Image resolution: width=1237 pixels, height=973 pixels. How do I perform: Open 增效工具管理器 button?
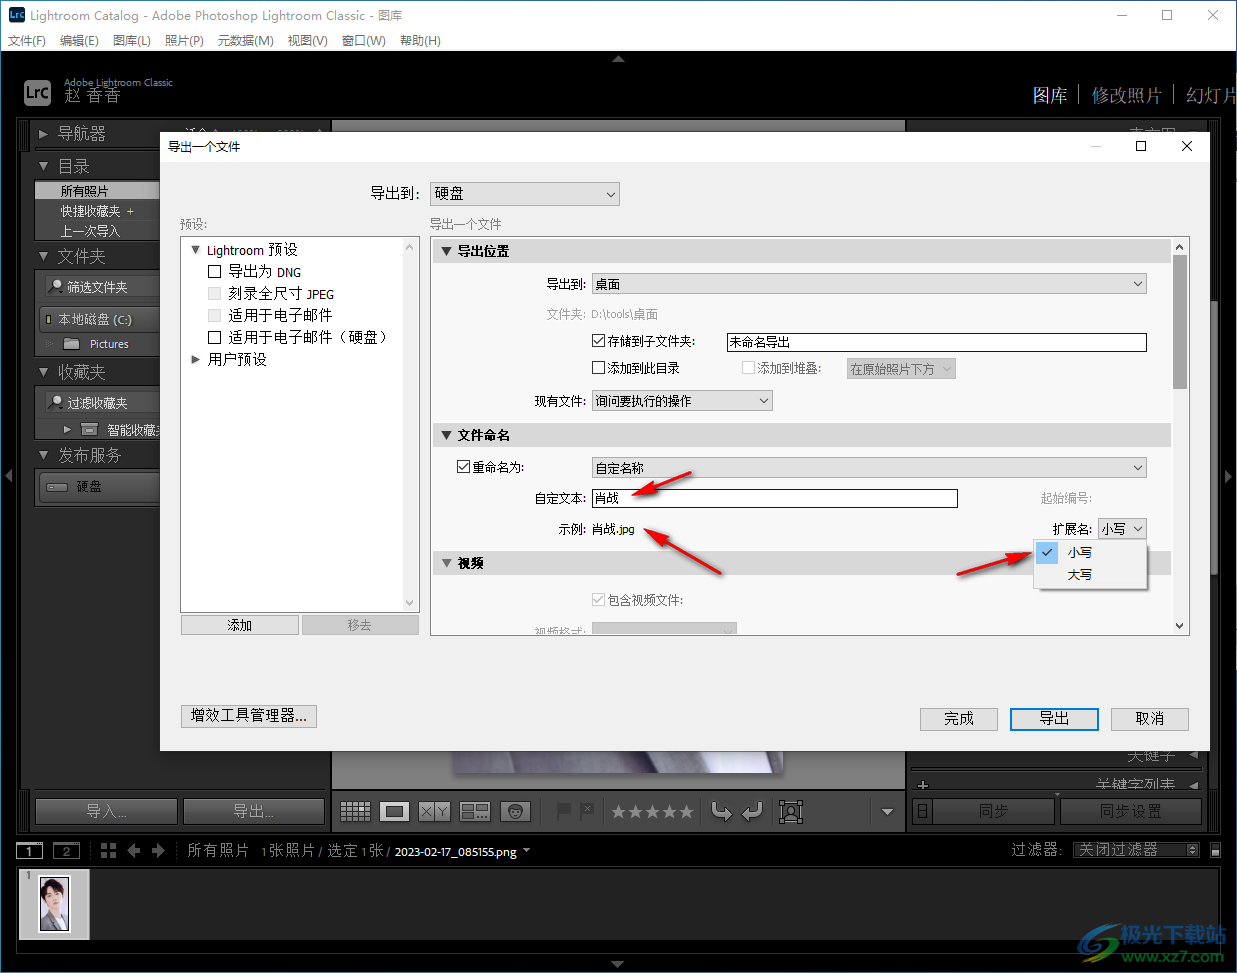[249, 715]
